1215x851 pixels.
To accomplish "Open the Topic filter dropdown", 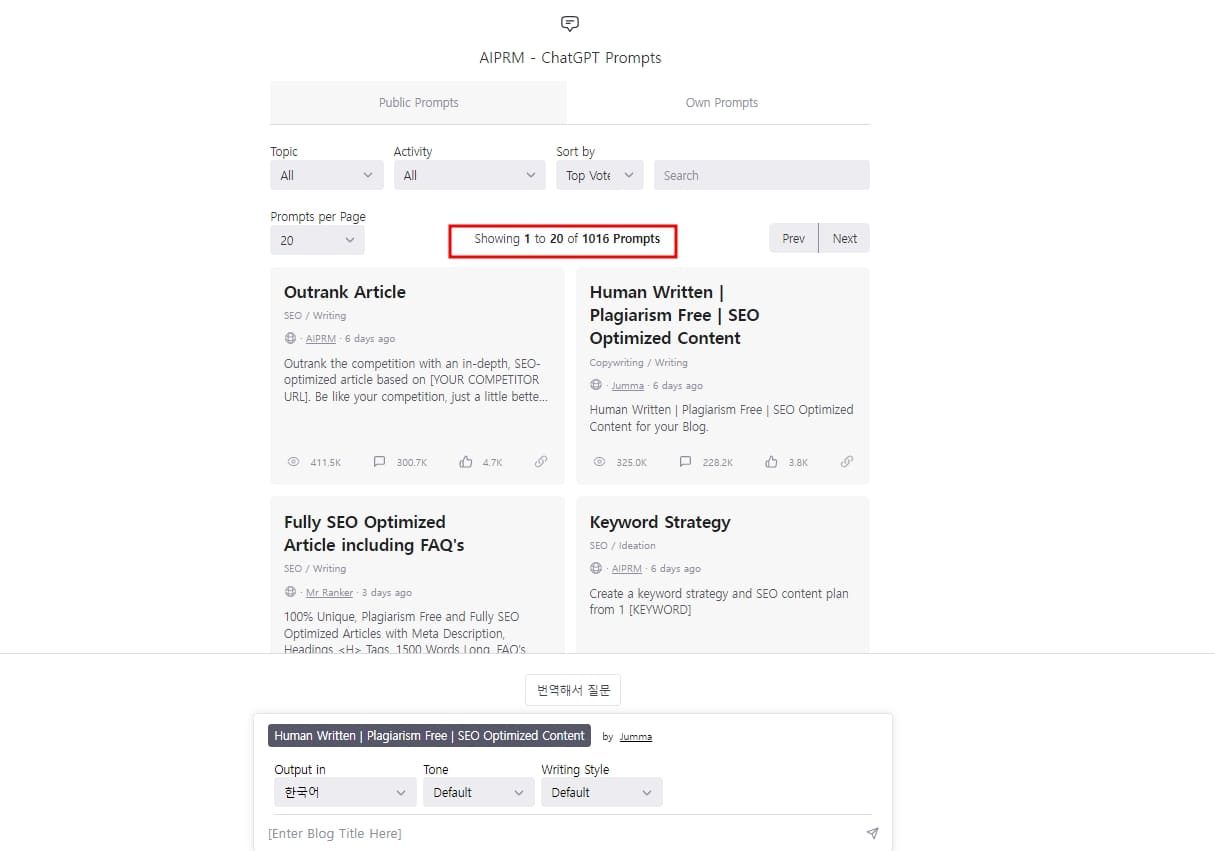I will click(x=326, y=175).
